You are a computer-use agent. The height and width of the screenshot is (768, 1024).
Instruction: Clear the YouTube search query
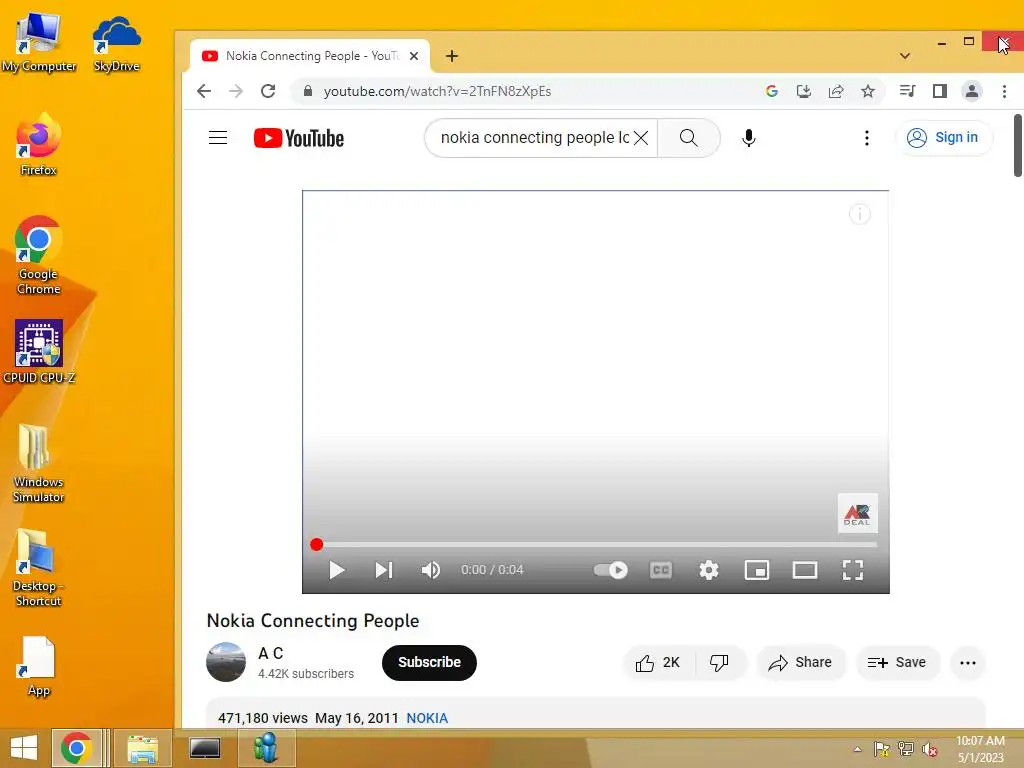pyautogui.click(x=641, y=138)
